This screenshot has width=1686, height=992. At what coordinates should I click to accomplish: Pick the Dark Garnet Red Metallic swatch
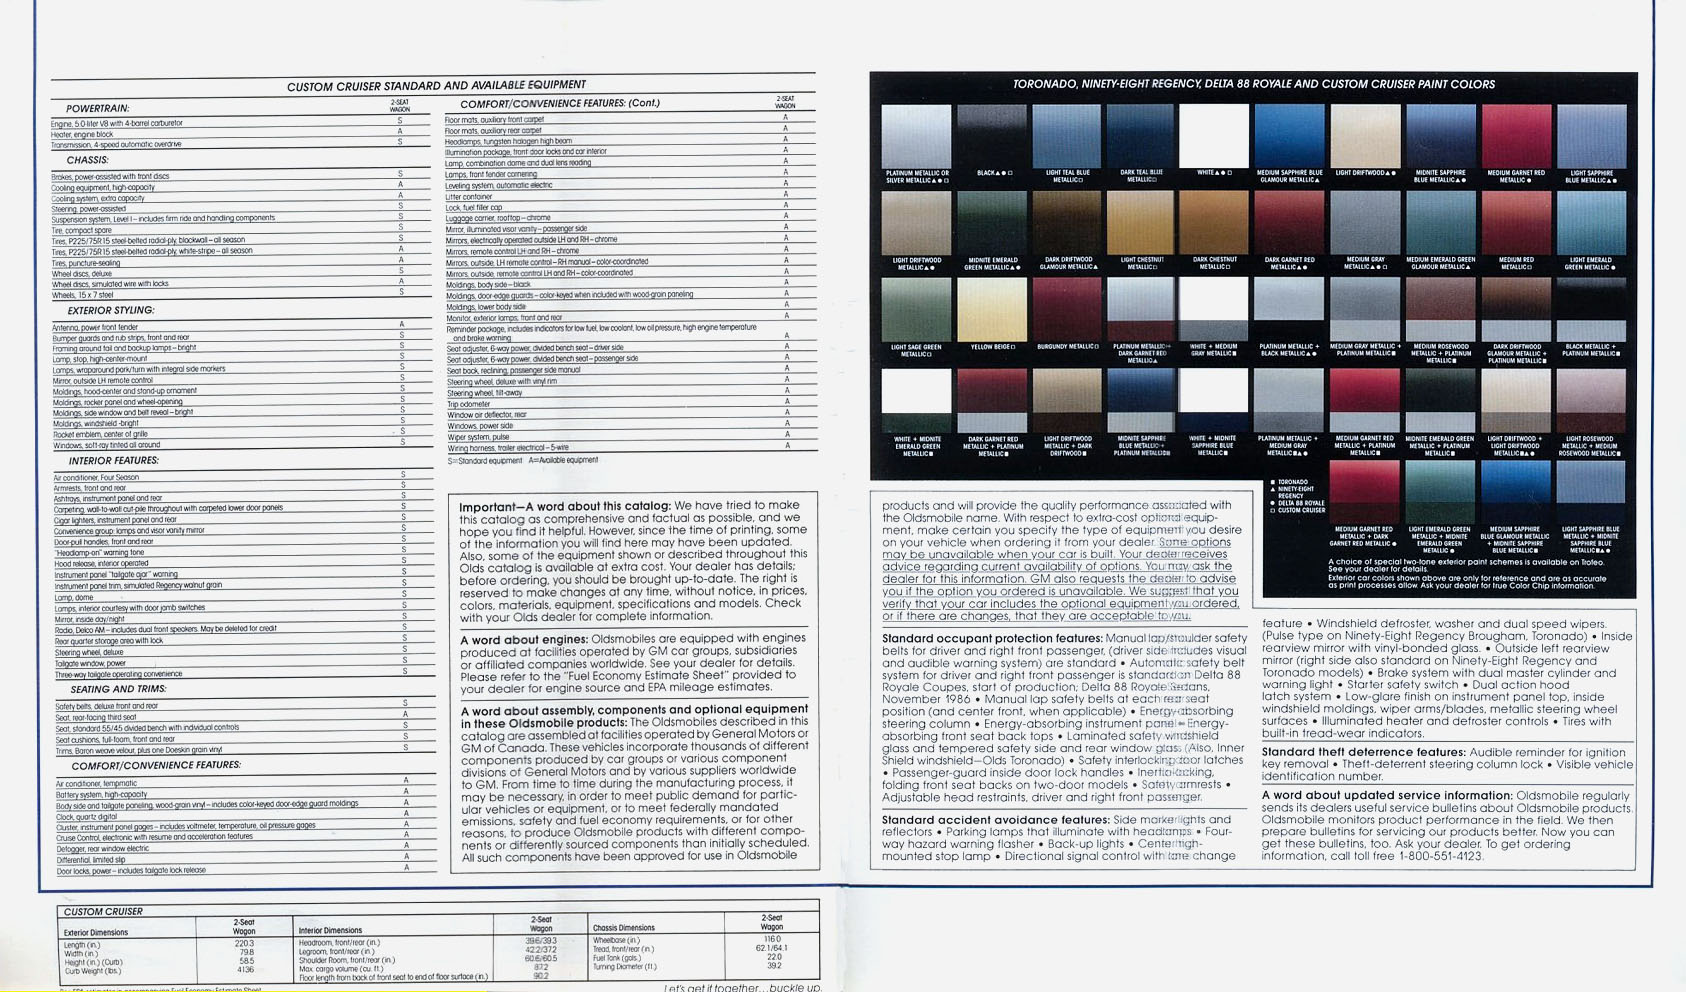[1289, 224]
